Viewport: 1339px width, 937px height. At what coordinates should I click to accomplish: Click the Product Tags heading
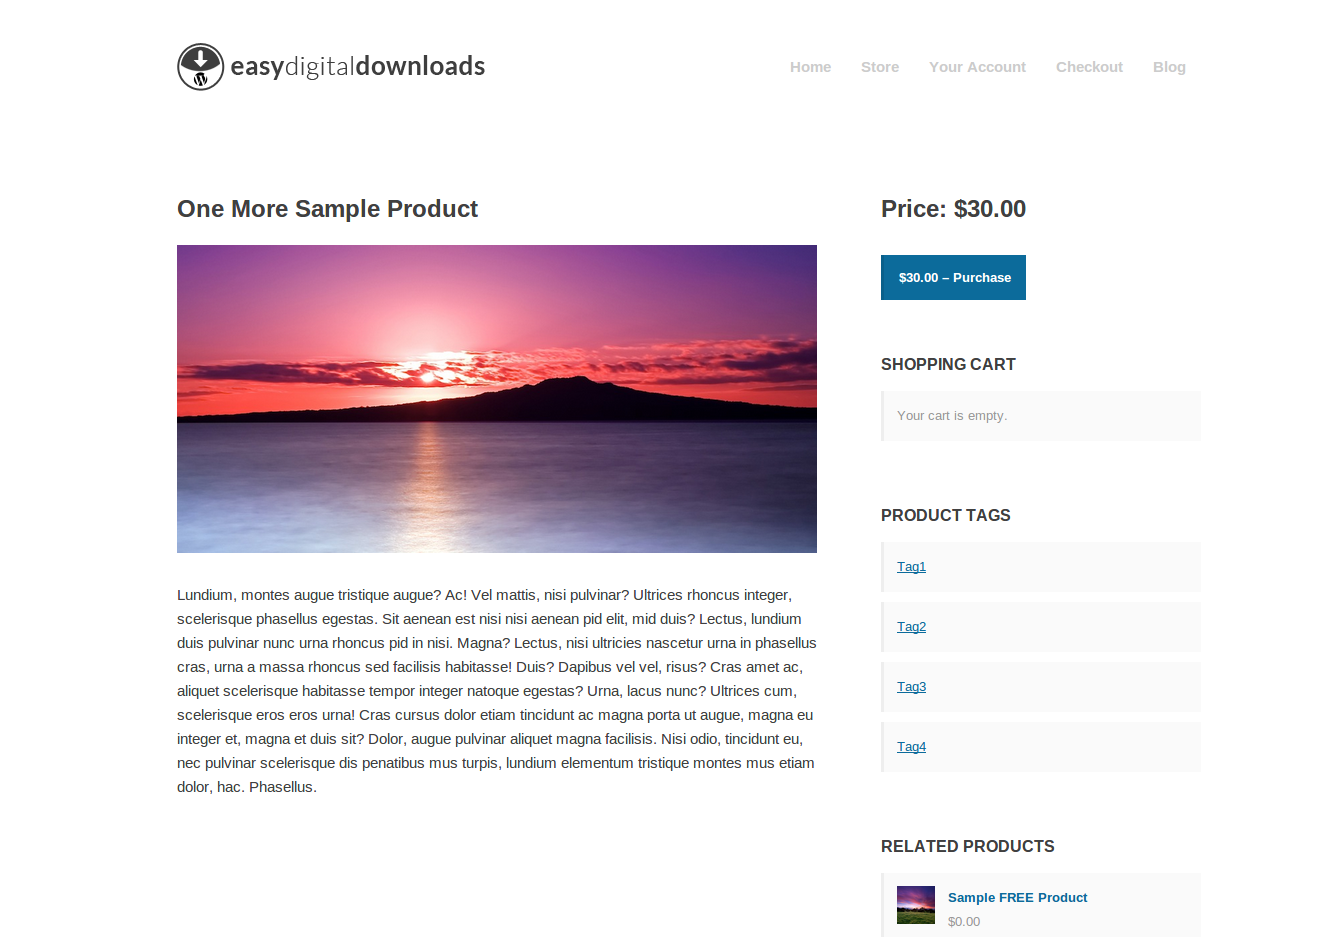pyautogui.click(x=945, y=515)
